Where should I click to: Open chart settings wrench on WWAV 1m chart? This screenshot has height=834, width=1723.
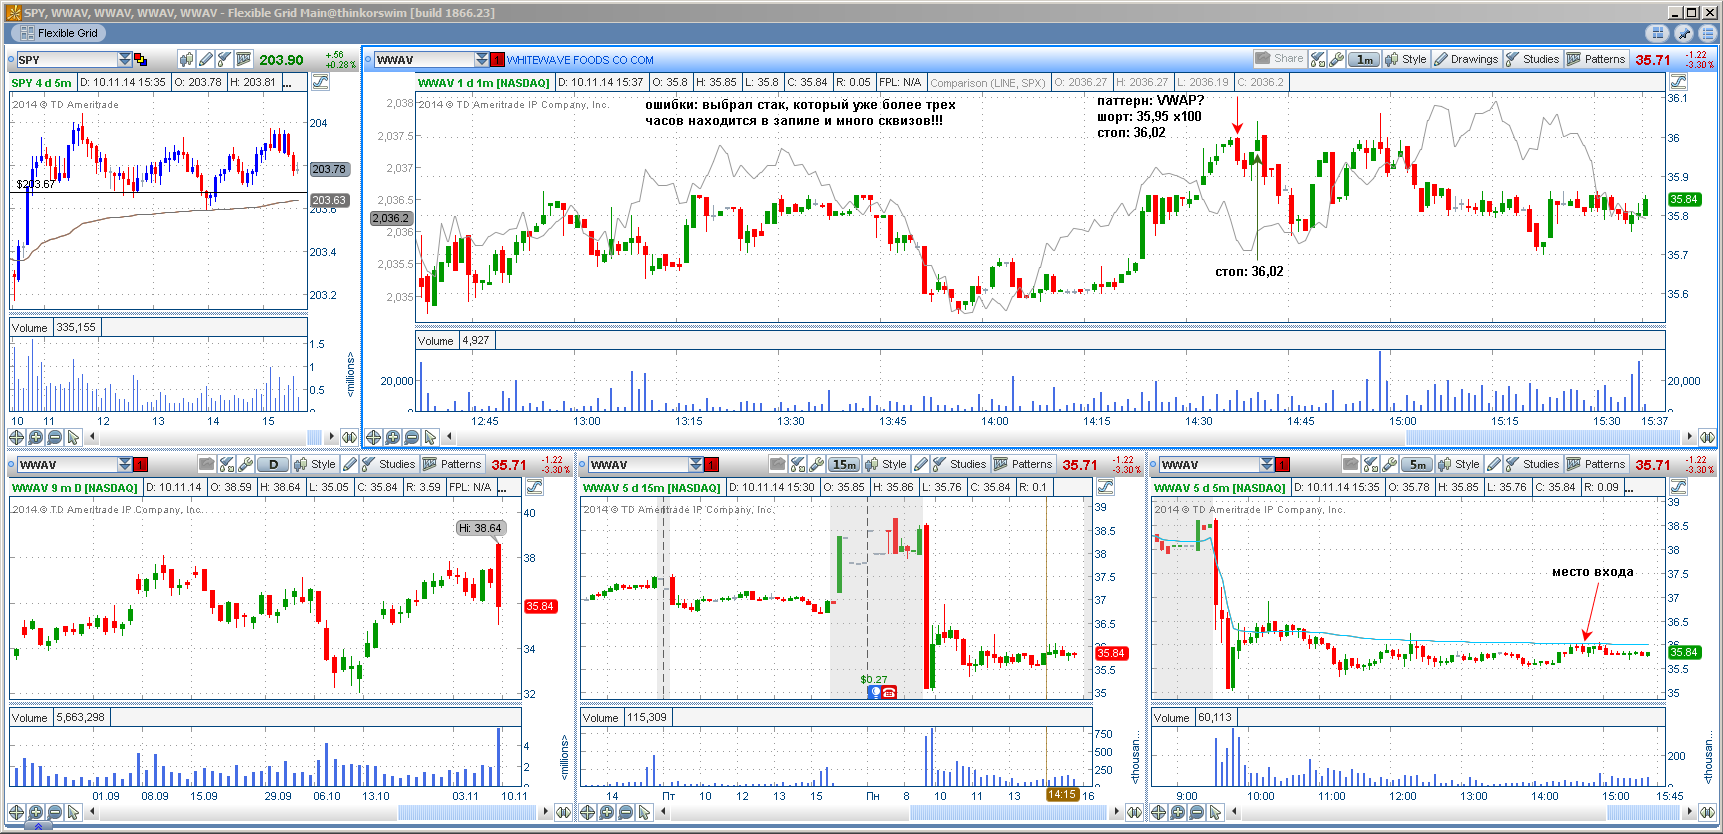pos(1337,59)
